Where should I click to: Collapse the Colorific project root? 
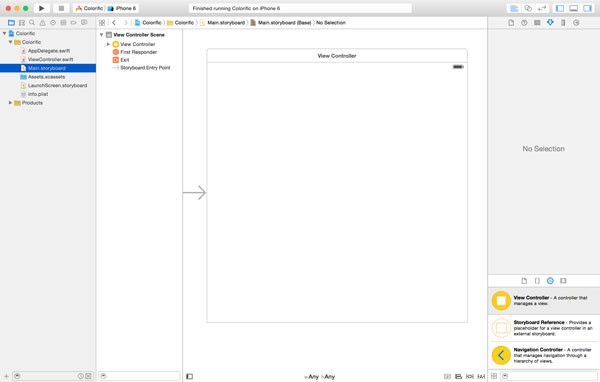[x=4, y=33]
